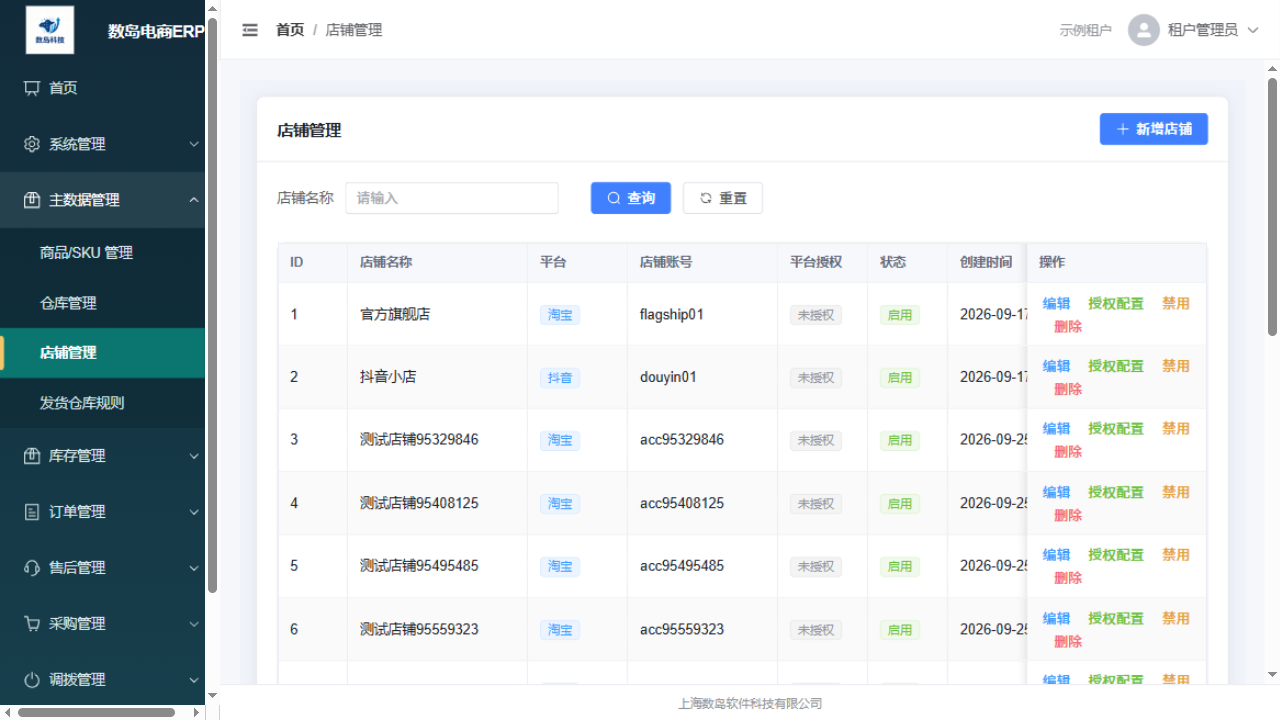Click 编辑 for 官方旗舰店

pos(1056,303)
